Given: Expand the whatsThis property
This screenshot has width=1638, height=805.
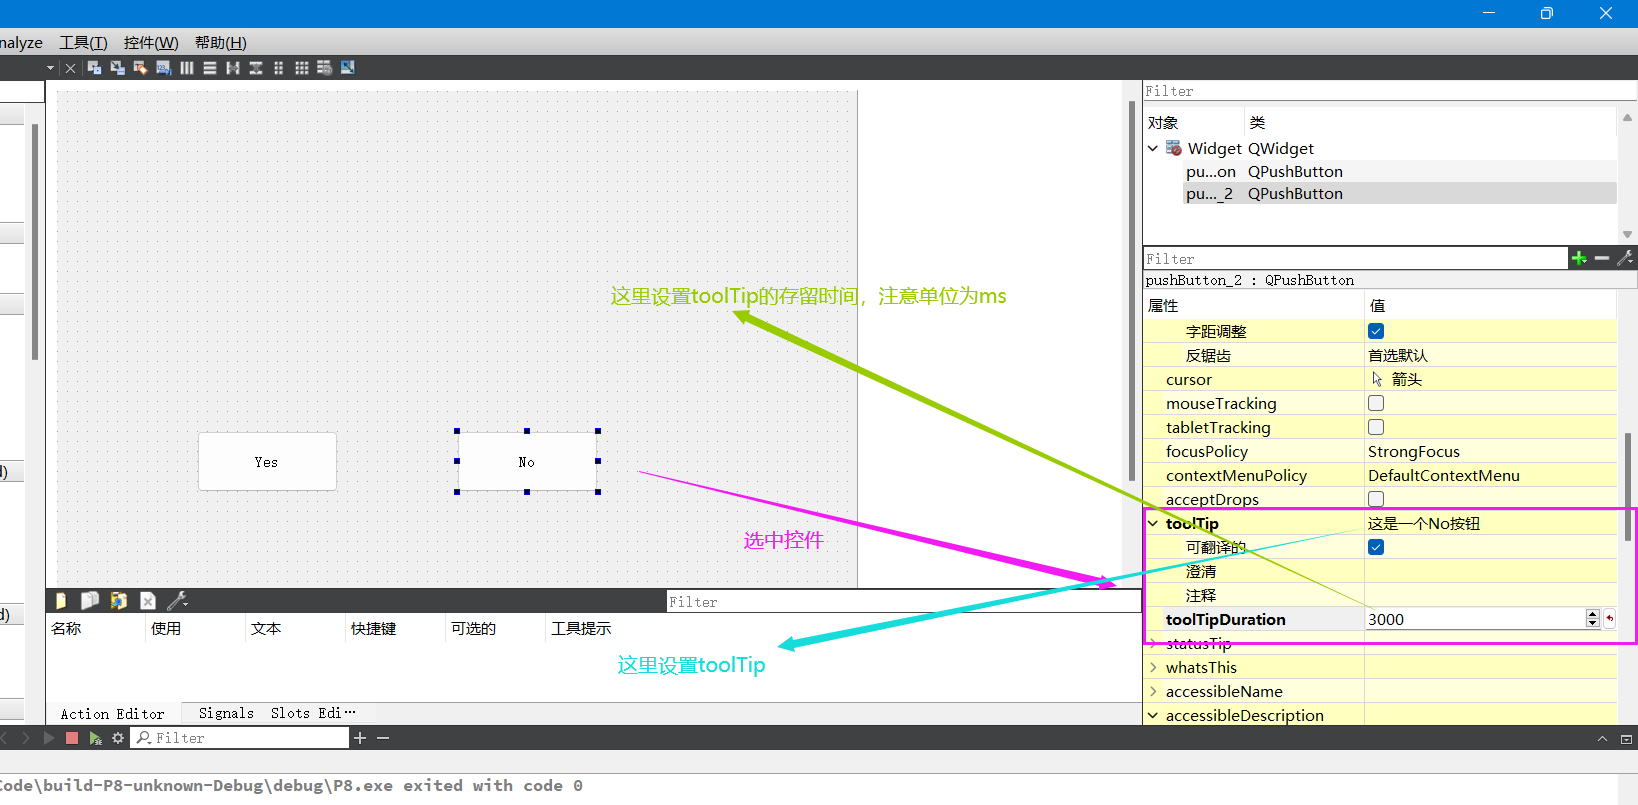Looking at the screenshot, I should 1153,667.
